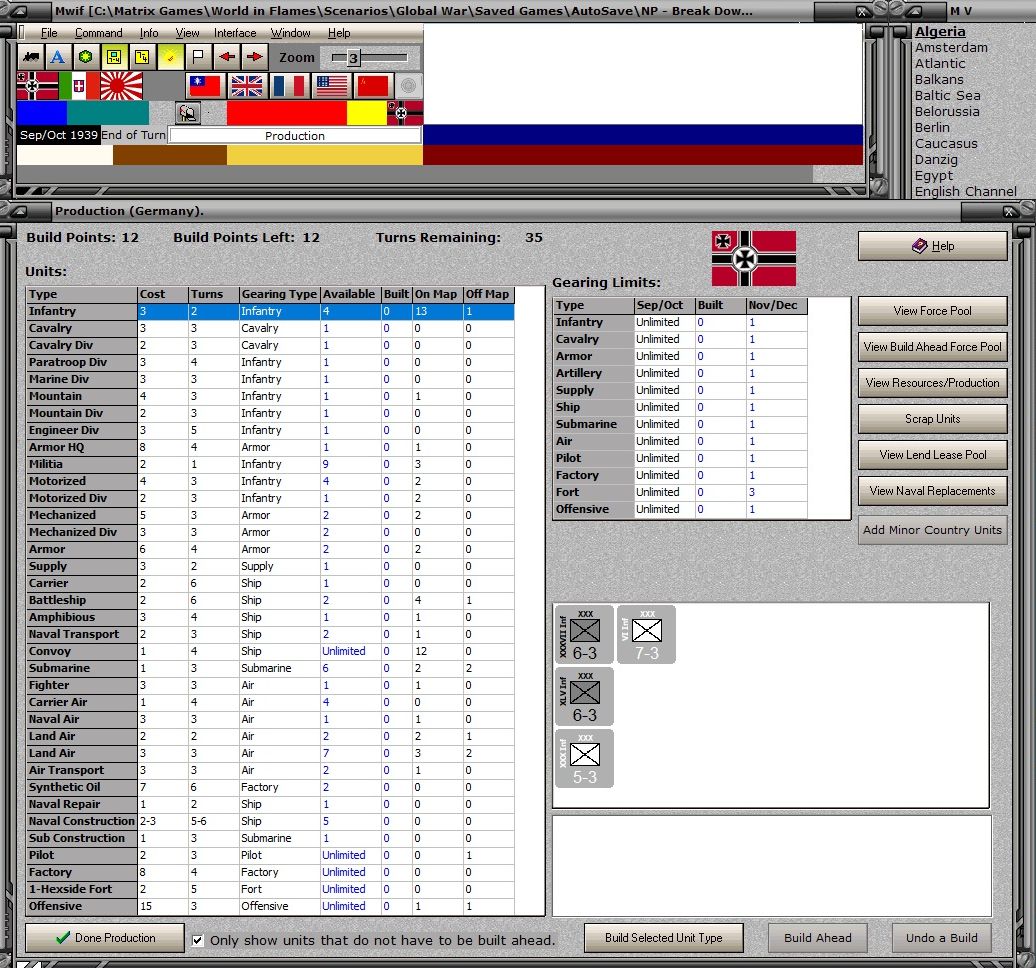
Task: Adjust the Zoom slider handle
Action: [x=353, y=58]
